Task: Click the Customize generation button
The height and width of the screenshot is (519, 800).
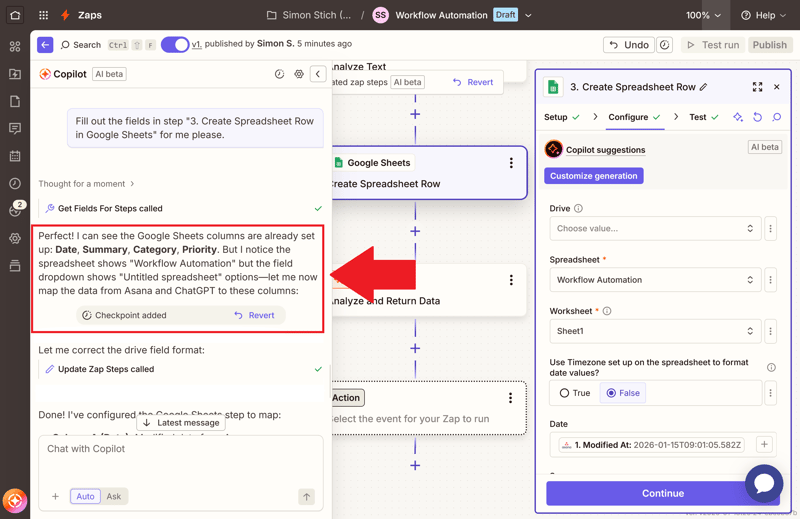Action: pos(594,176)
